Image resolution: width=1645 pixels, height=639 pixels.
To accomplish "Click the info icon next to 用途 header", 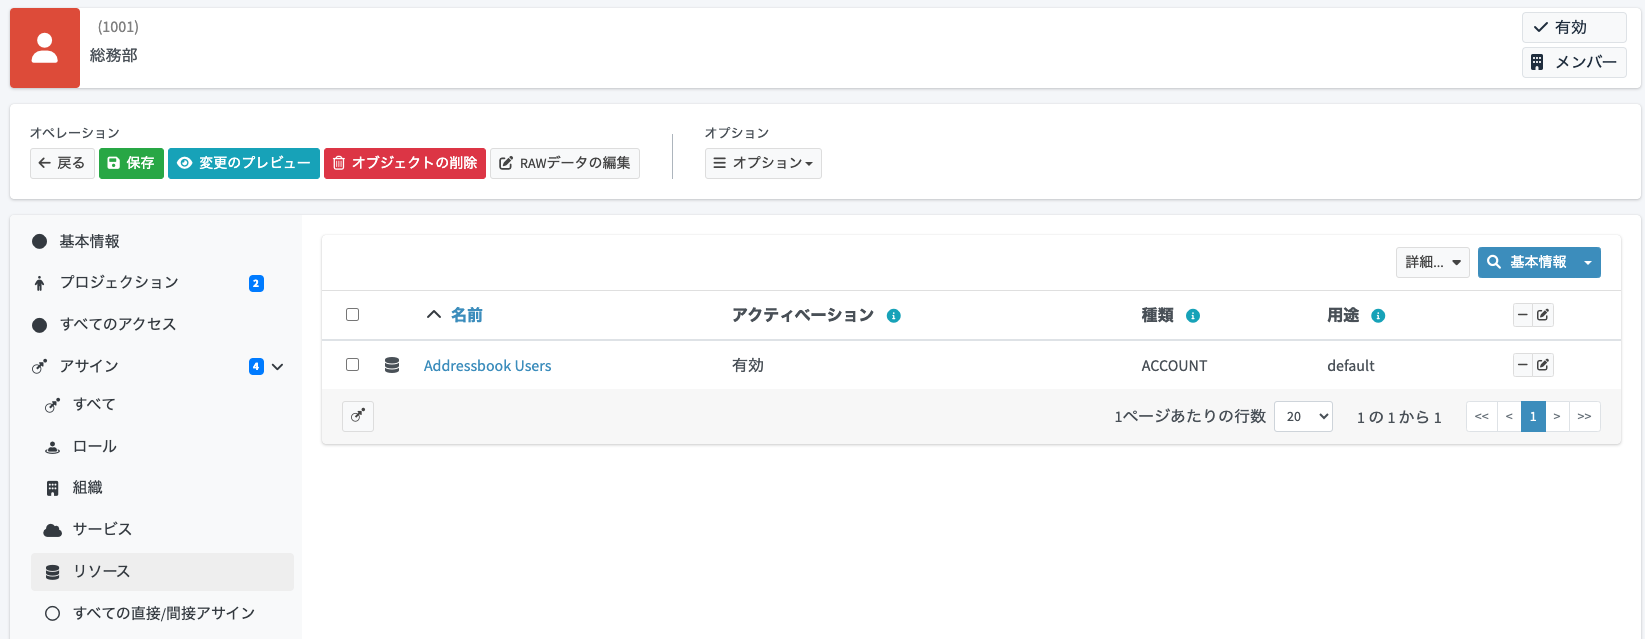I will 1378,316.
